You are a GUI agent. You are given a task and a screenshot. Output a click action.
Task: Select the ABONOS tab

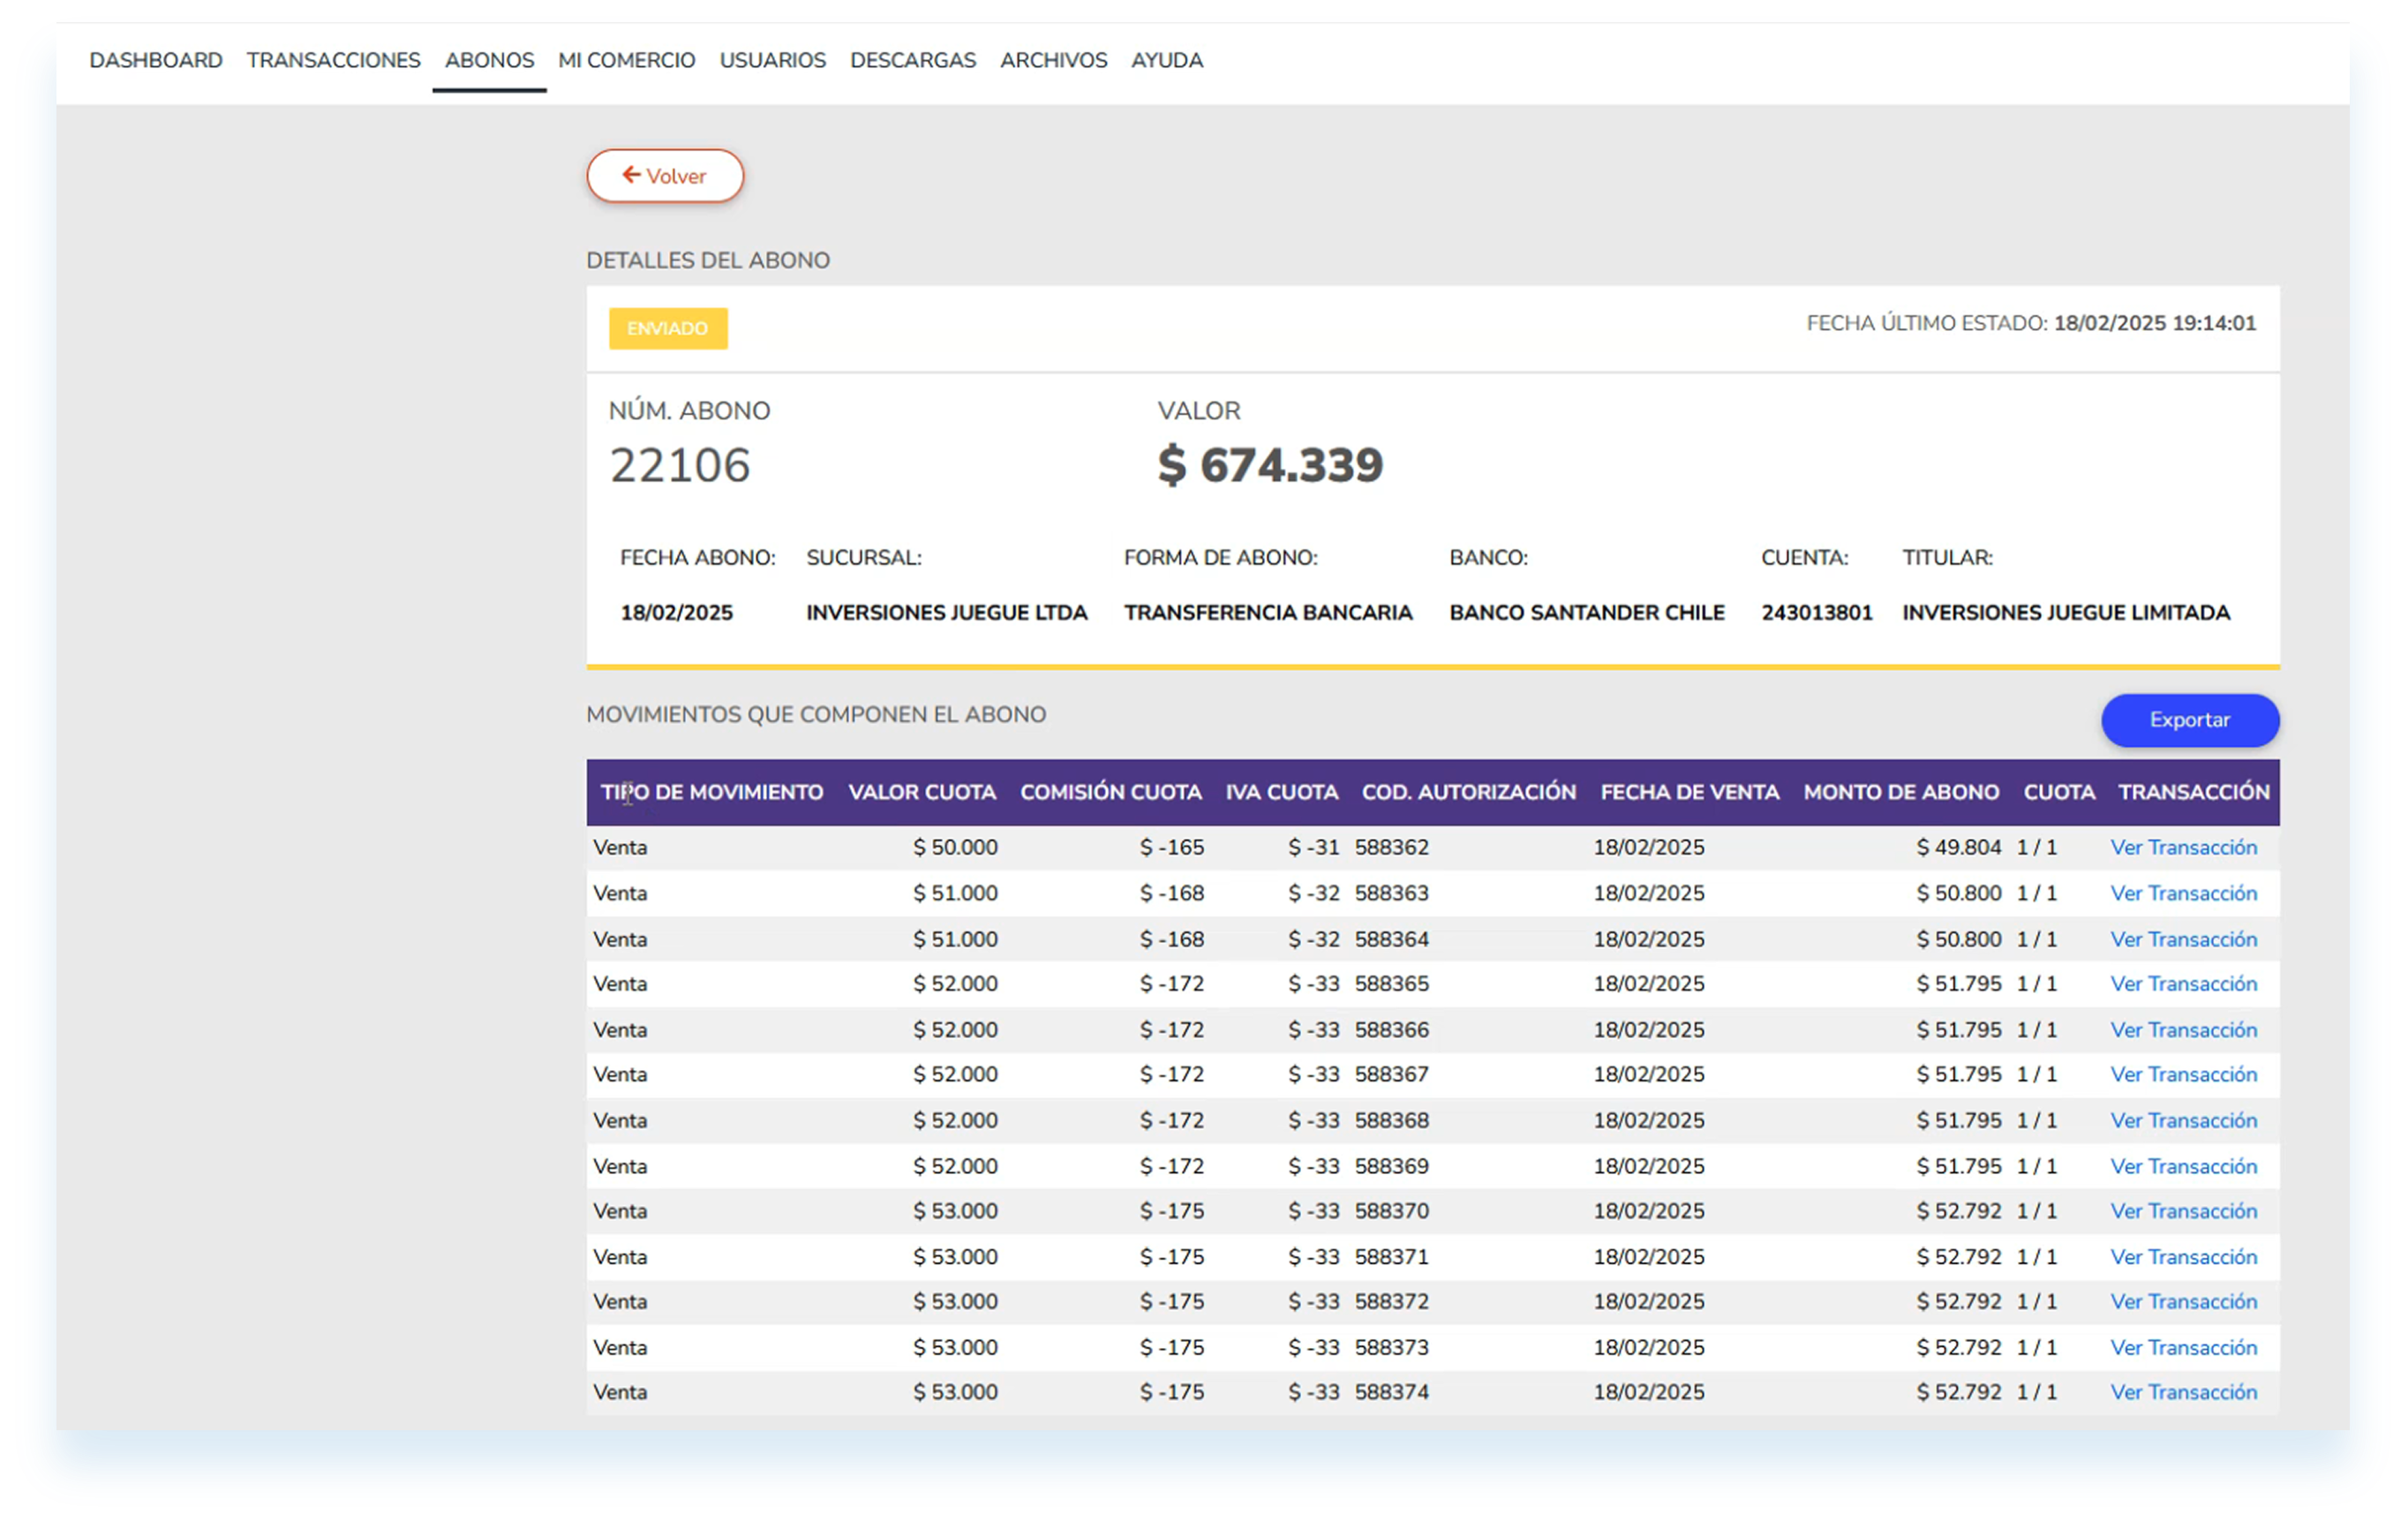coord(490,60)
